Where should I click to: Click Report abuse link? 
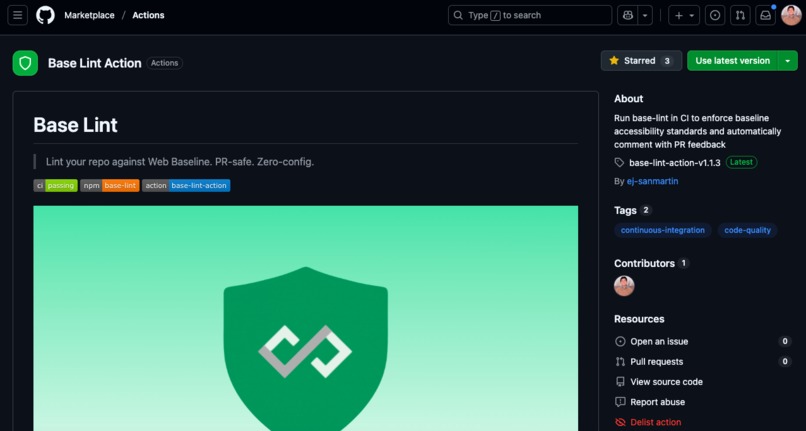[657, 402]
